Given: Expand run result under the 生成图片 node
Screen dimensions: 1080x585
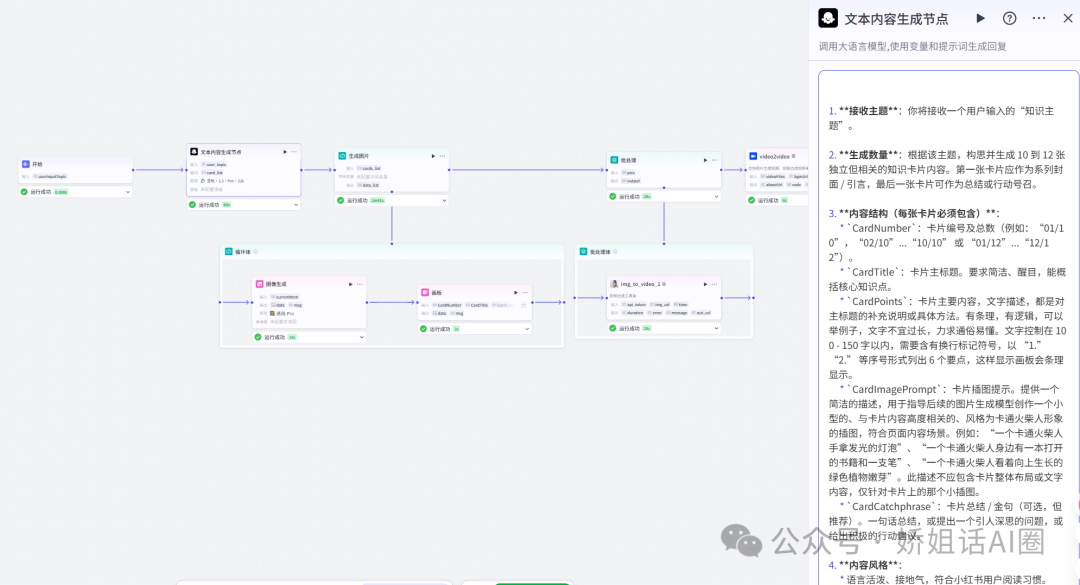Looking at the screenshot, I should (x=444, y=201).
